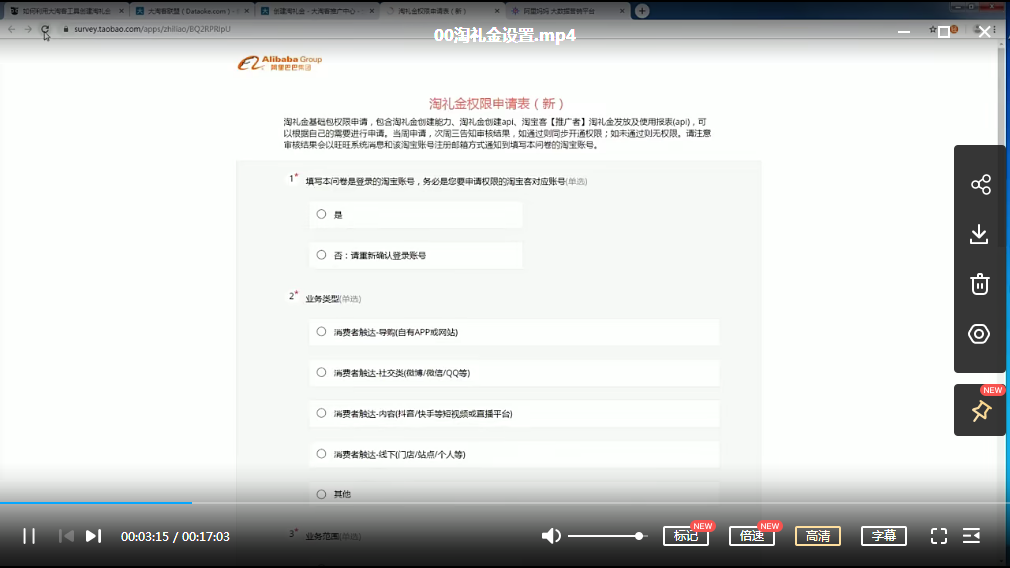The height and width of the screenshot is (568, 1010).
Task: Open the playlist panel icon
Action: [971, 536]
